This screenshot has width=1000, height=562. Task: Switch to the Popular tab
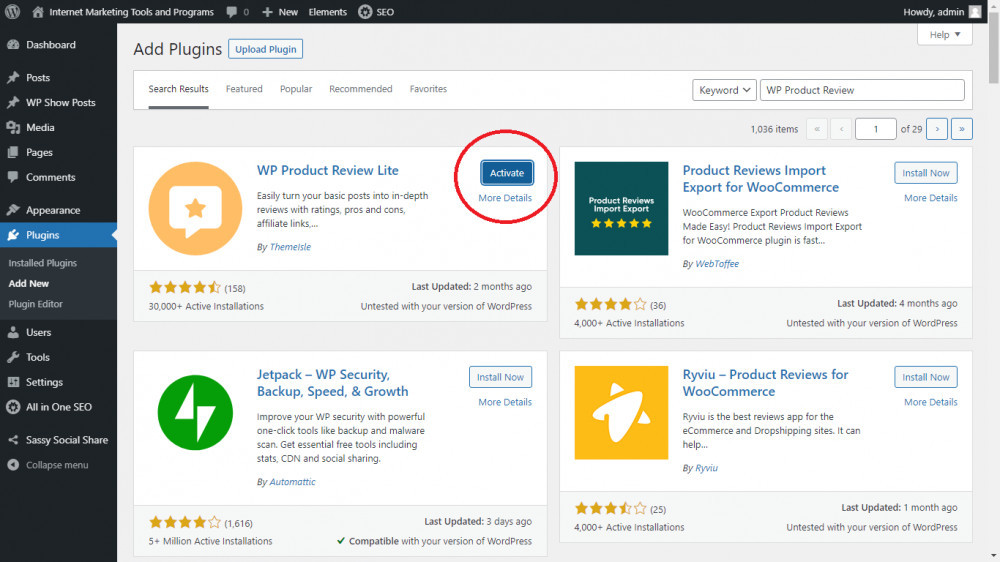296,89
